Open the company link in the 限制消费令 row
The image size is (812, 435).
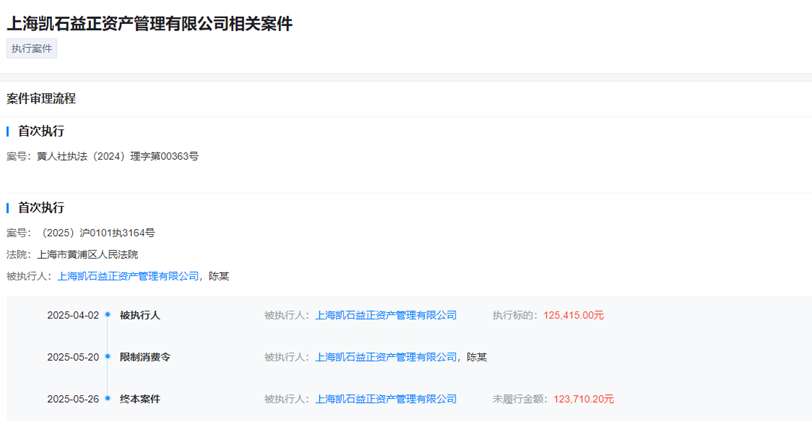pyautogui.click(x=385, y=357)
